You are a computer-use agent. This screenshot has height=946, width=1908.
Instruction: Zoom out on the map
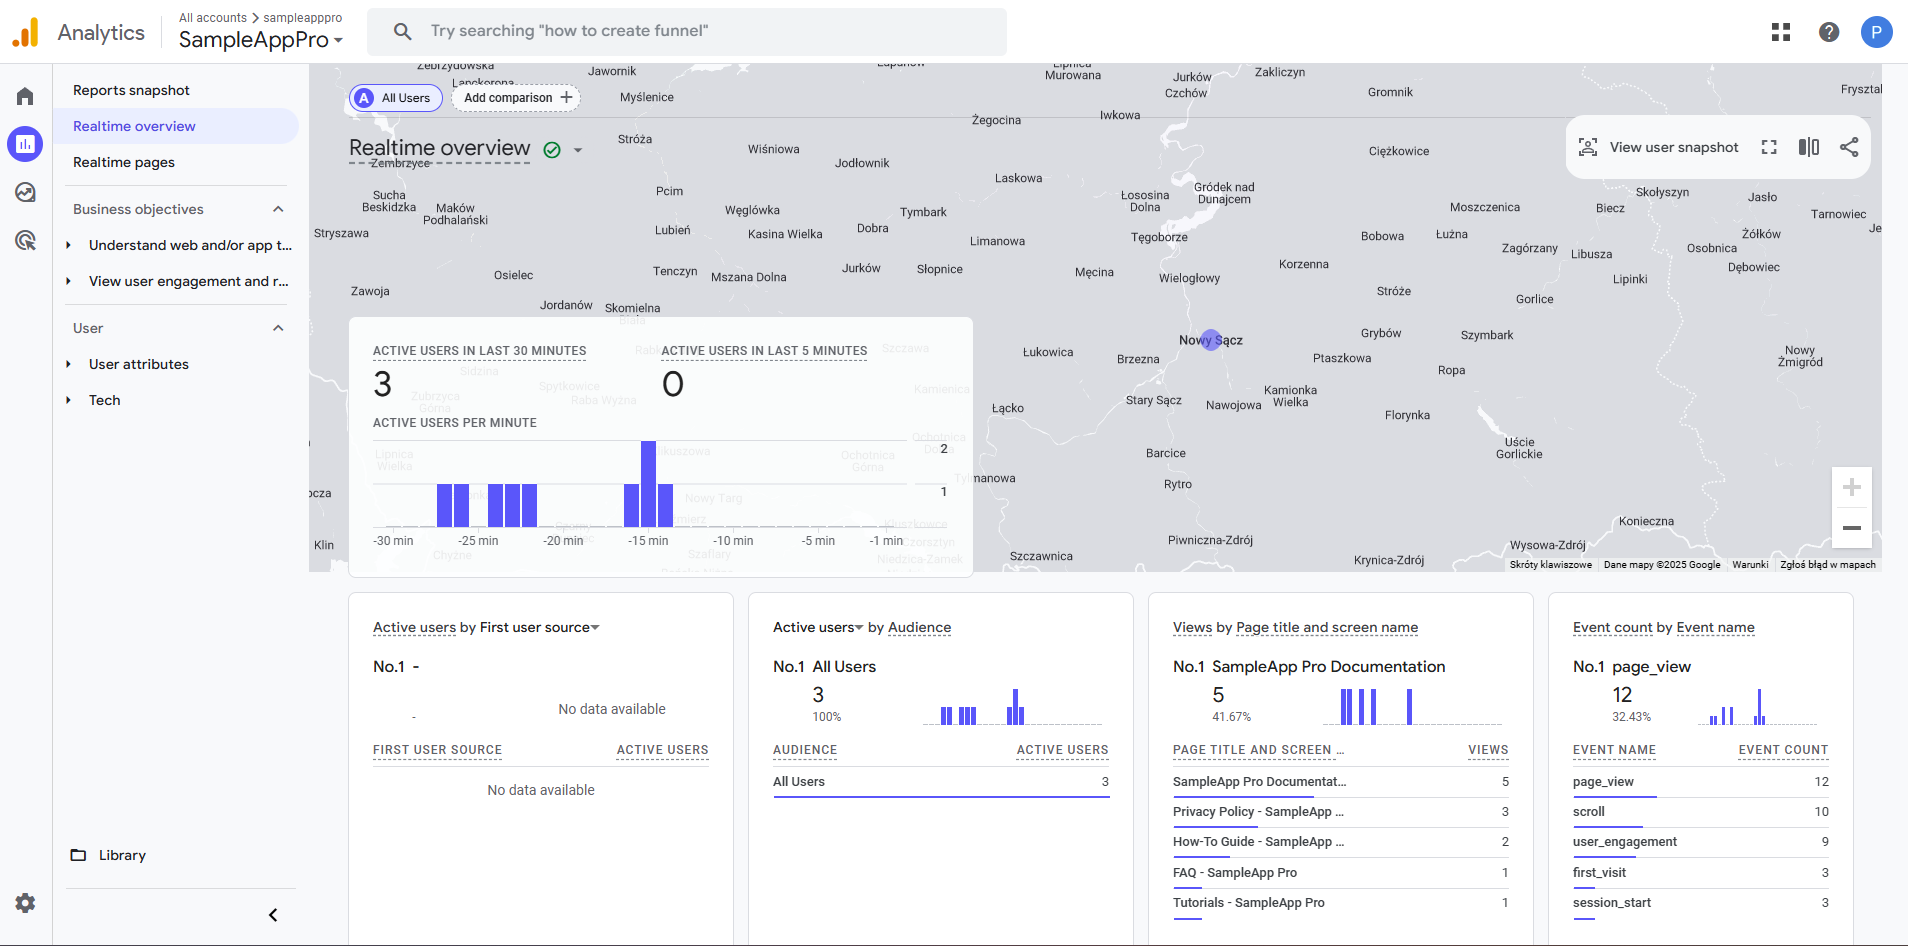coord(1852,528)
